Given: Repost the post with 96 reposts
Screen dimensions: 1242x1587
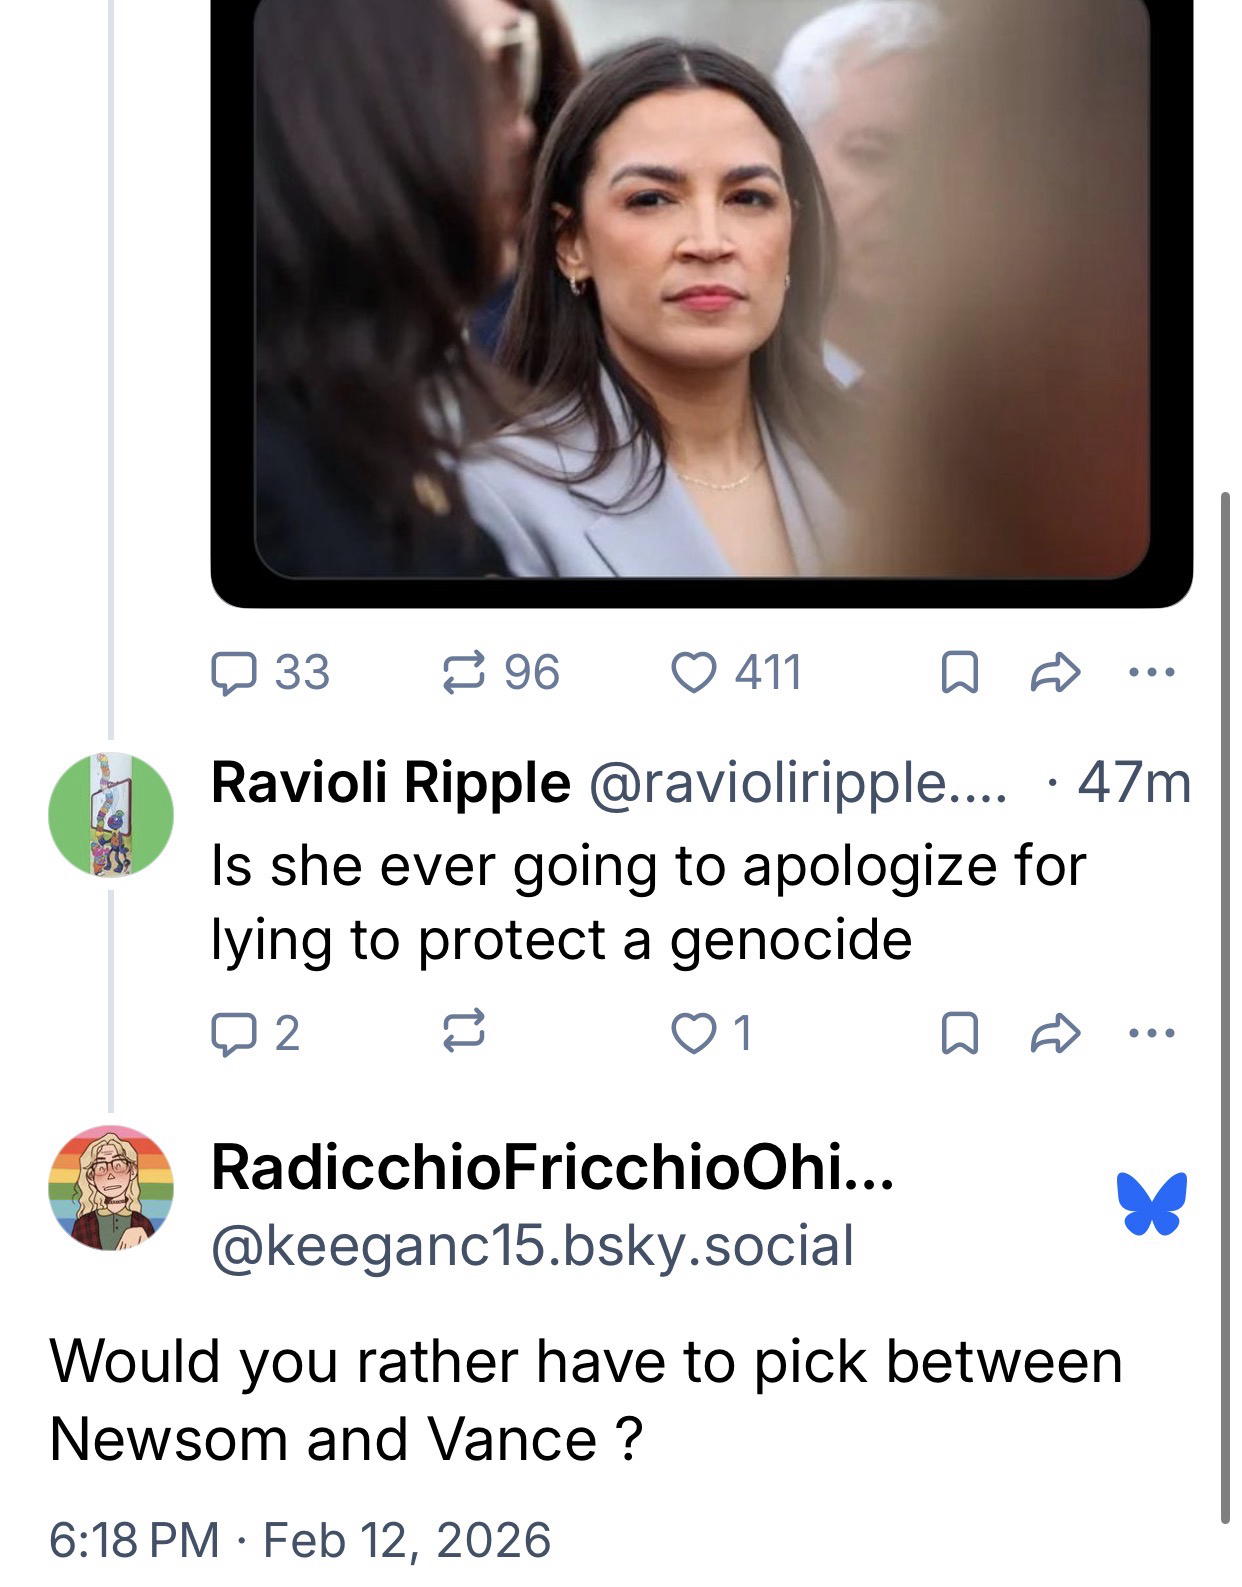Looking at the screenshot, I should [x=464, y=672].
